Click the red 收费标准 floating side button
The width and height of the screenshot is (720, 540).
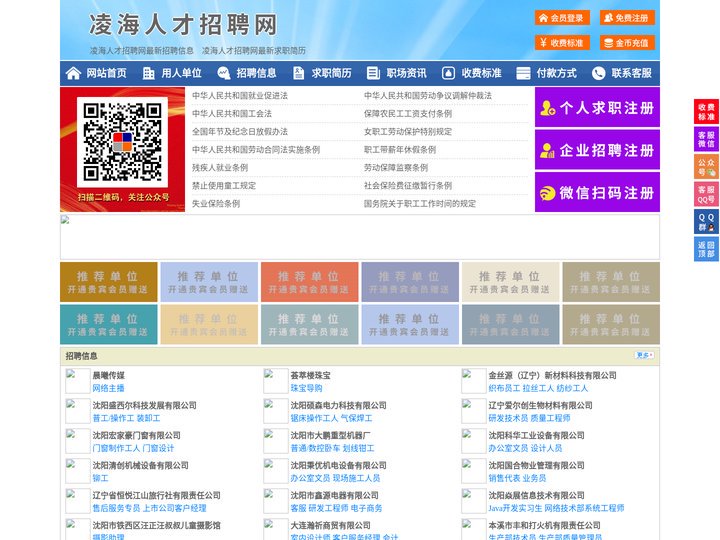706,112
